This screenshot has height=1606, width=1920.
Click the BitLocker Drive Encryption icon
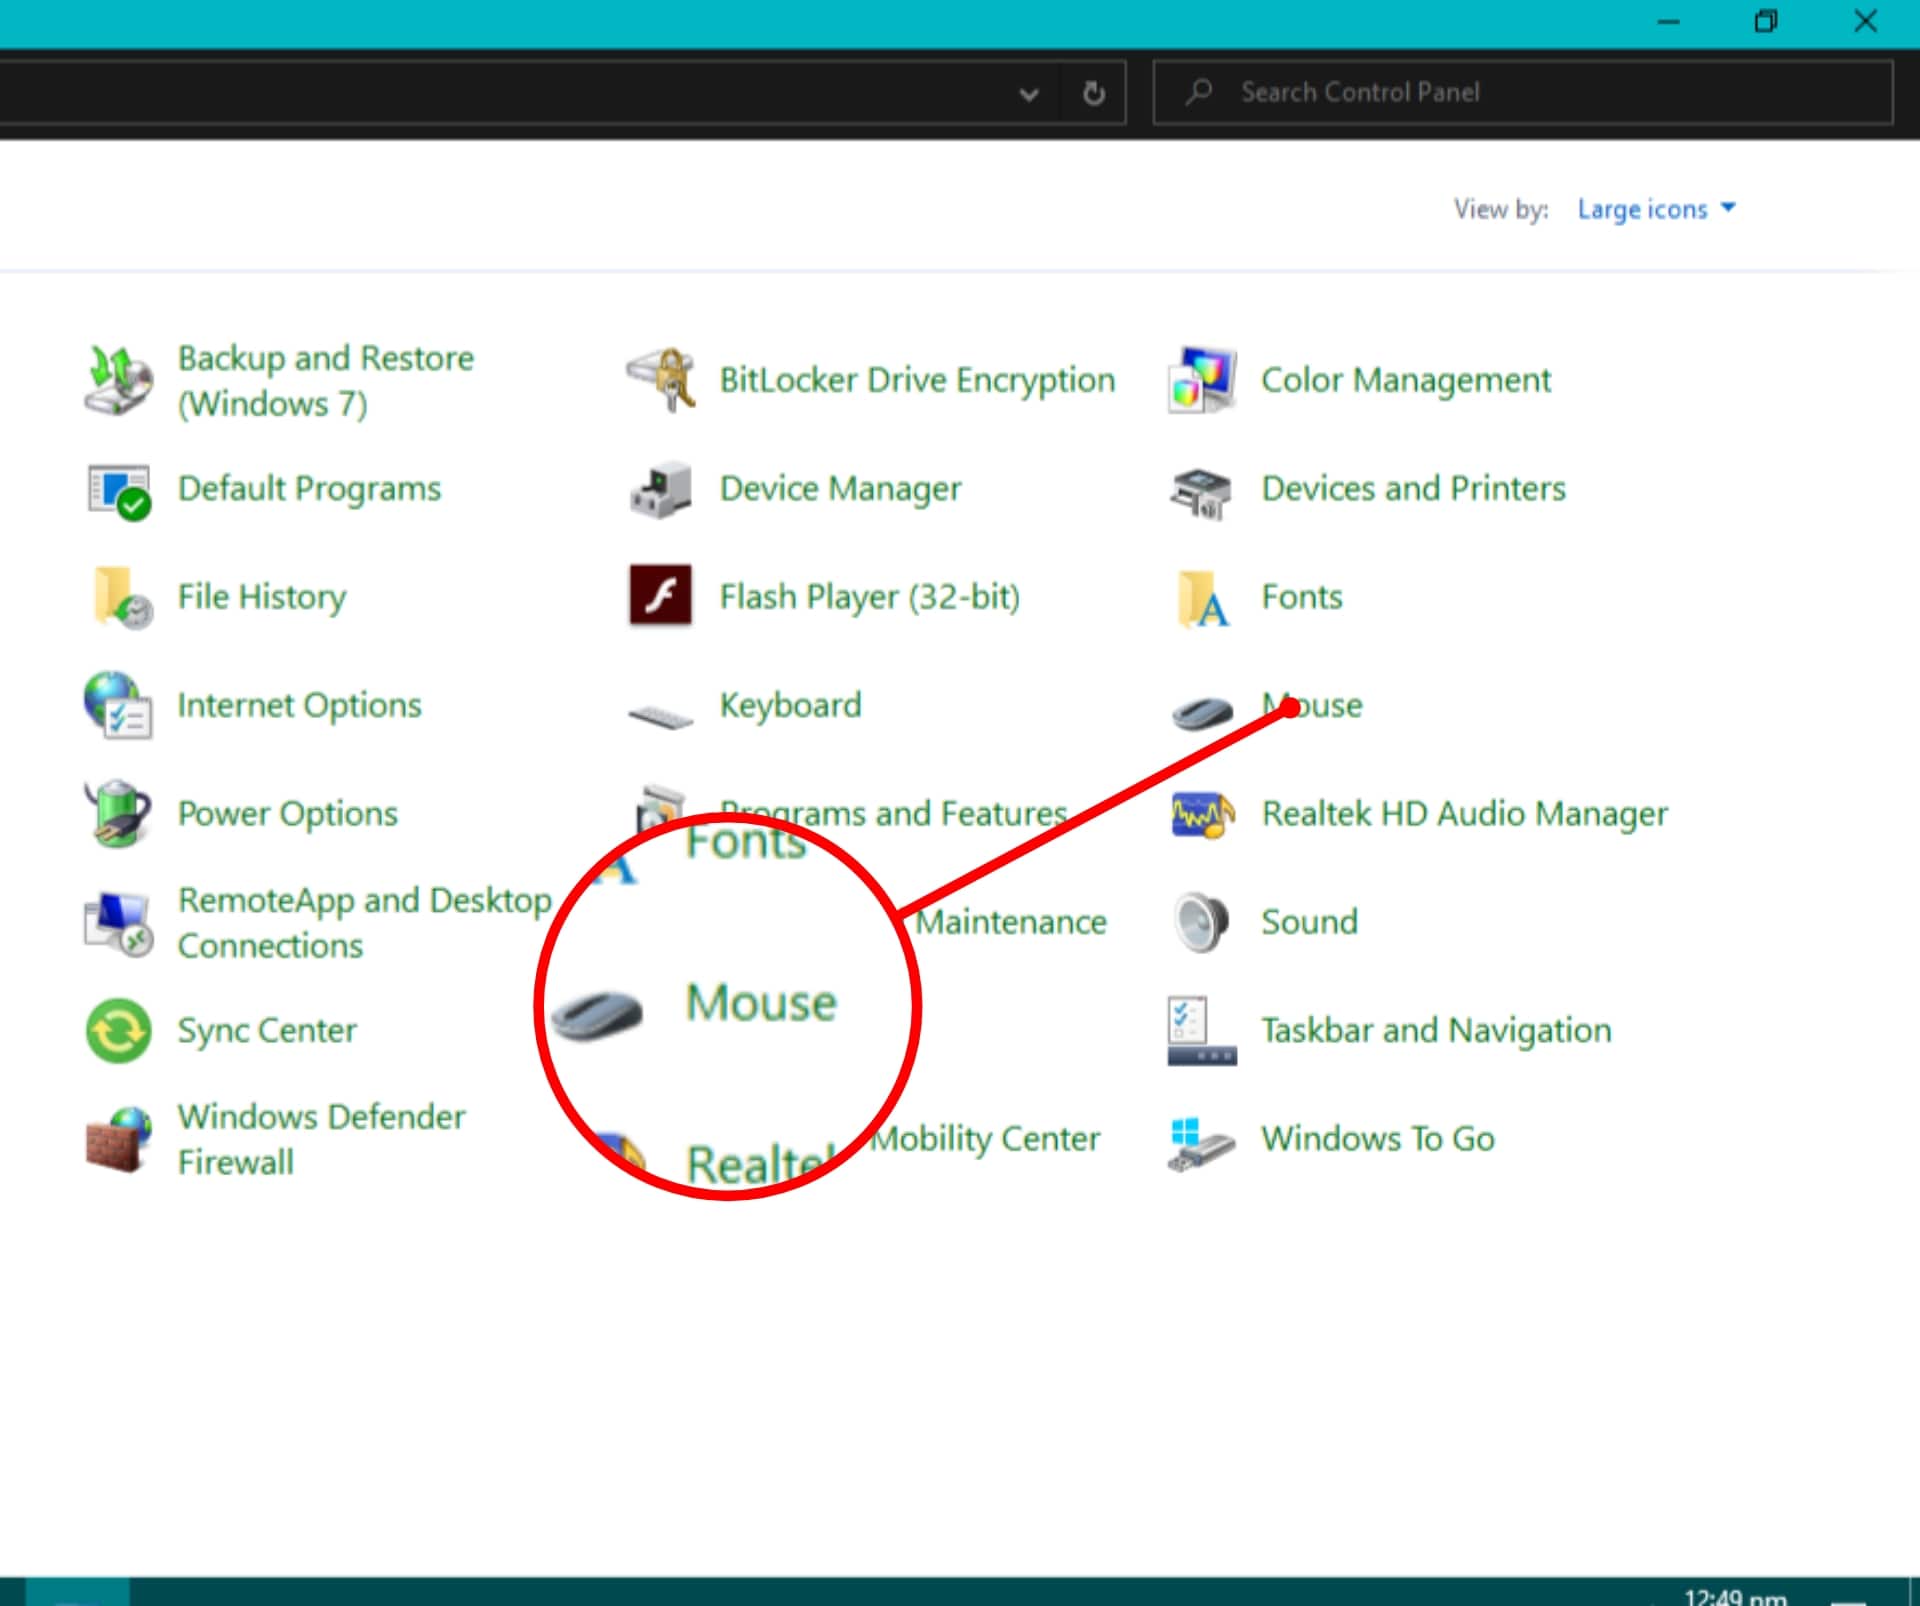click(x=661, y=380)
